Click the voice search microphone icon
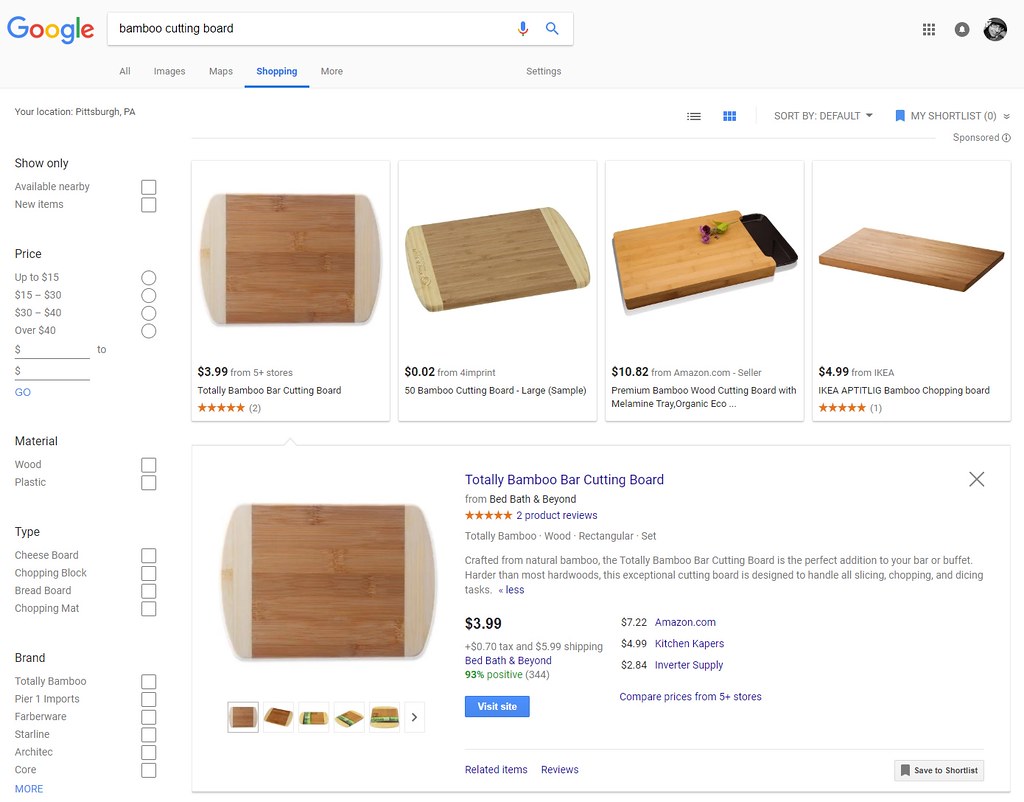Viewport: 1024px width, 802px height. coord(522,29)
